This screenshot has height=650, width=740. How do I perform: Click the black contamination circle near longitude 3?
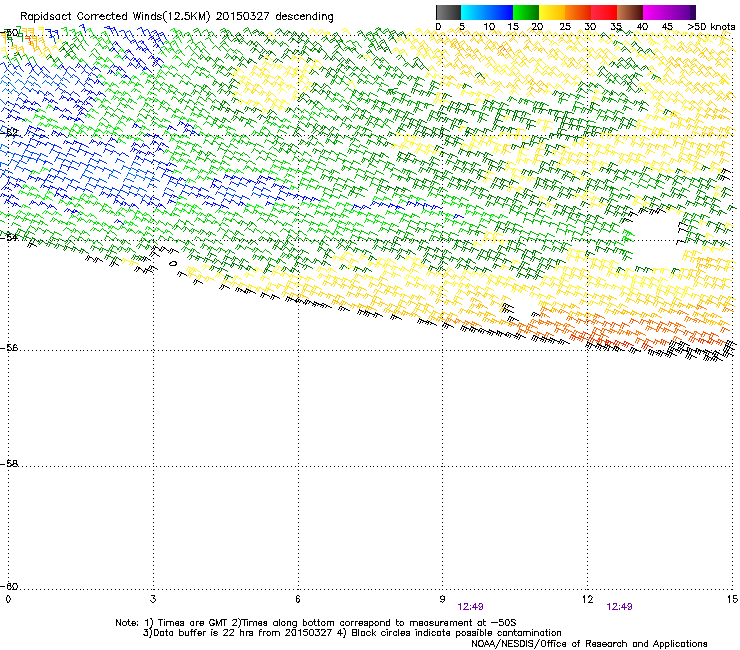click(173, 263)
